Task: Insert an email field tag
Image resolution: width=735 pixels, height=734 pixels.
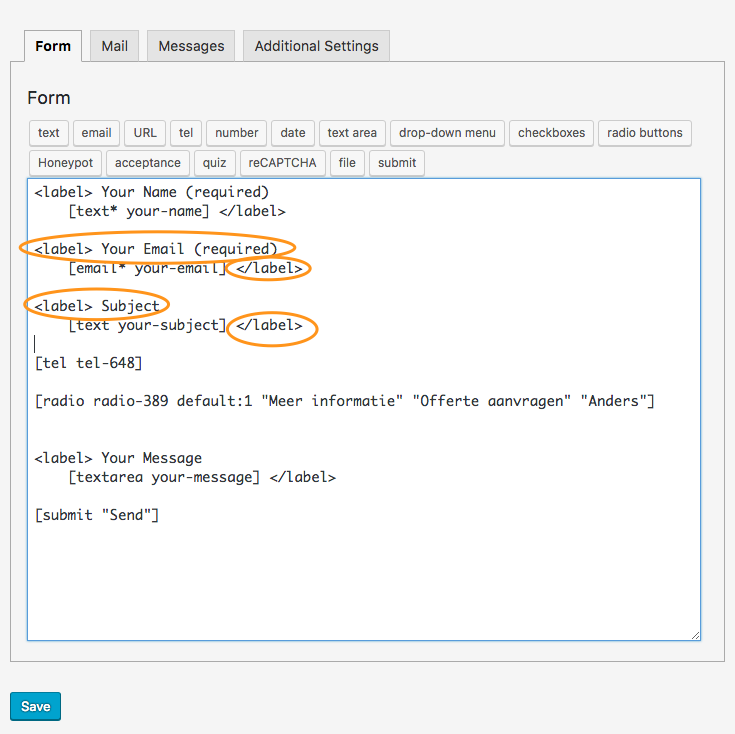Action: (96, 133)
